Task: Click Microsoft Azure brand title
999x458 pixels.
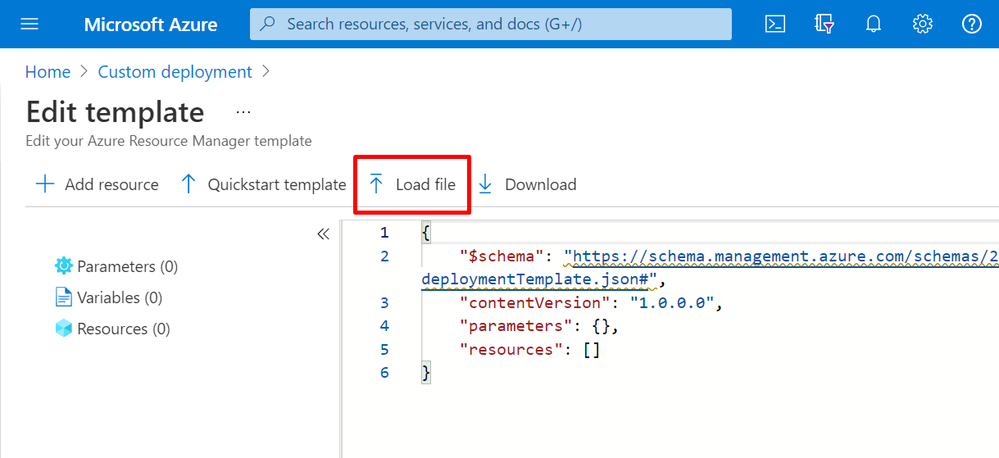Action: [x=150, y=24]
